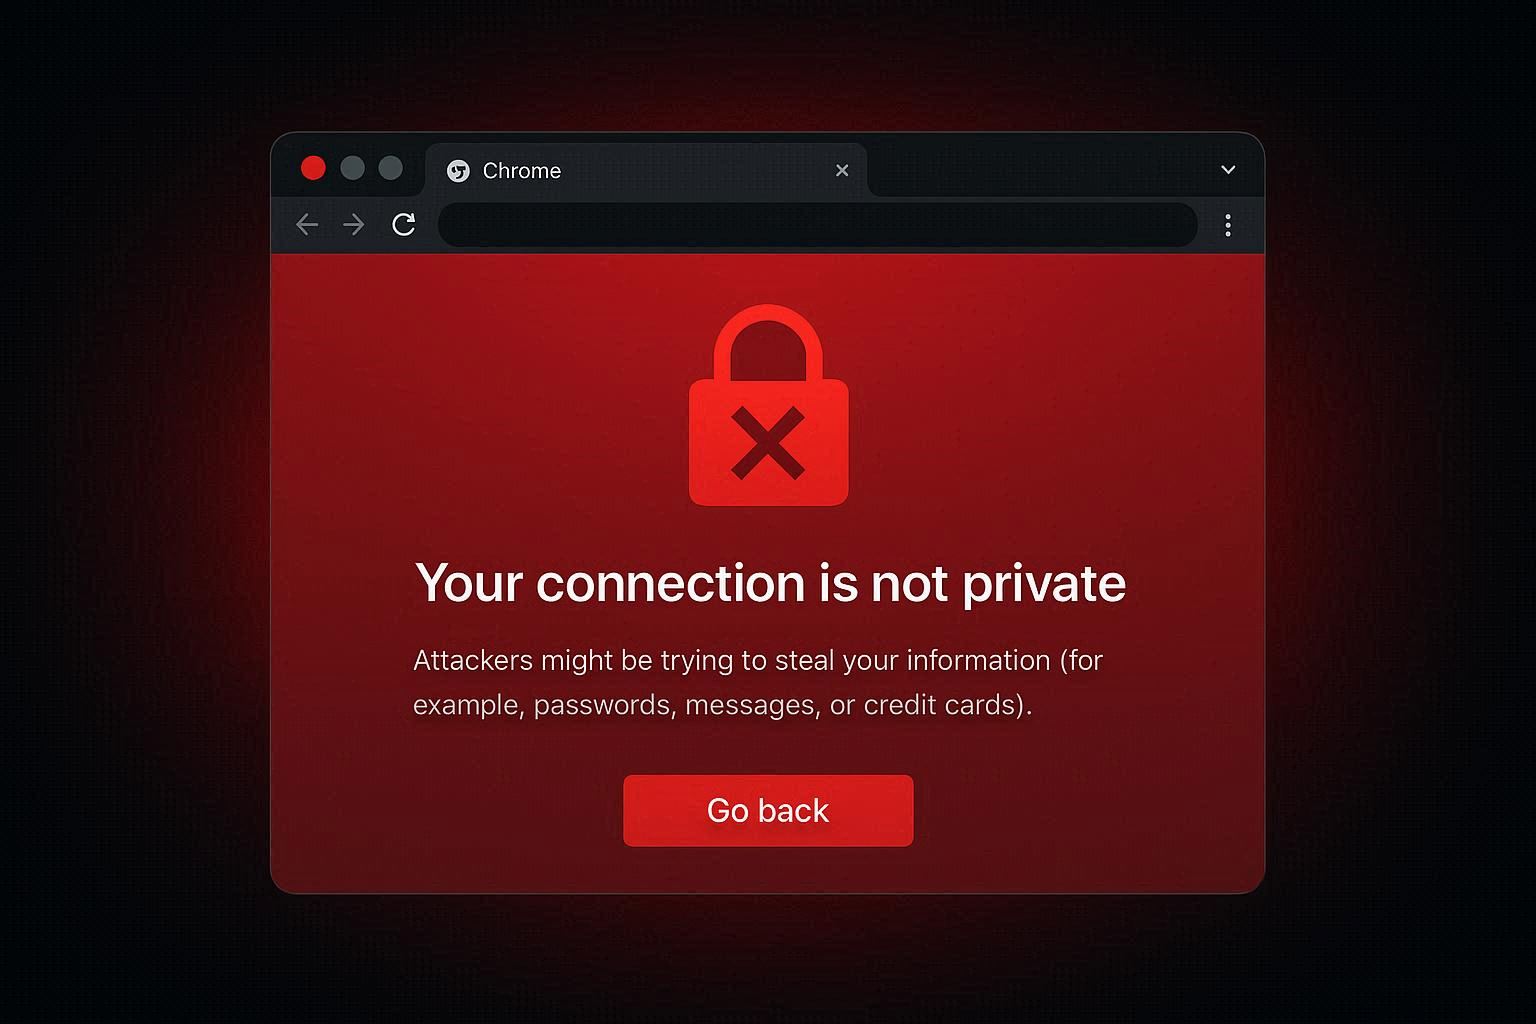The height and width of the screenshot is (1024, 1536).
Task: Click the browser forward arrow
Action: [354, 225]
